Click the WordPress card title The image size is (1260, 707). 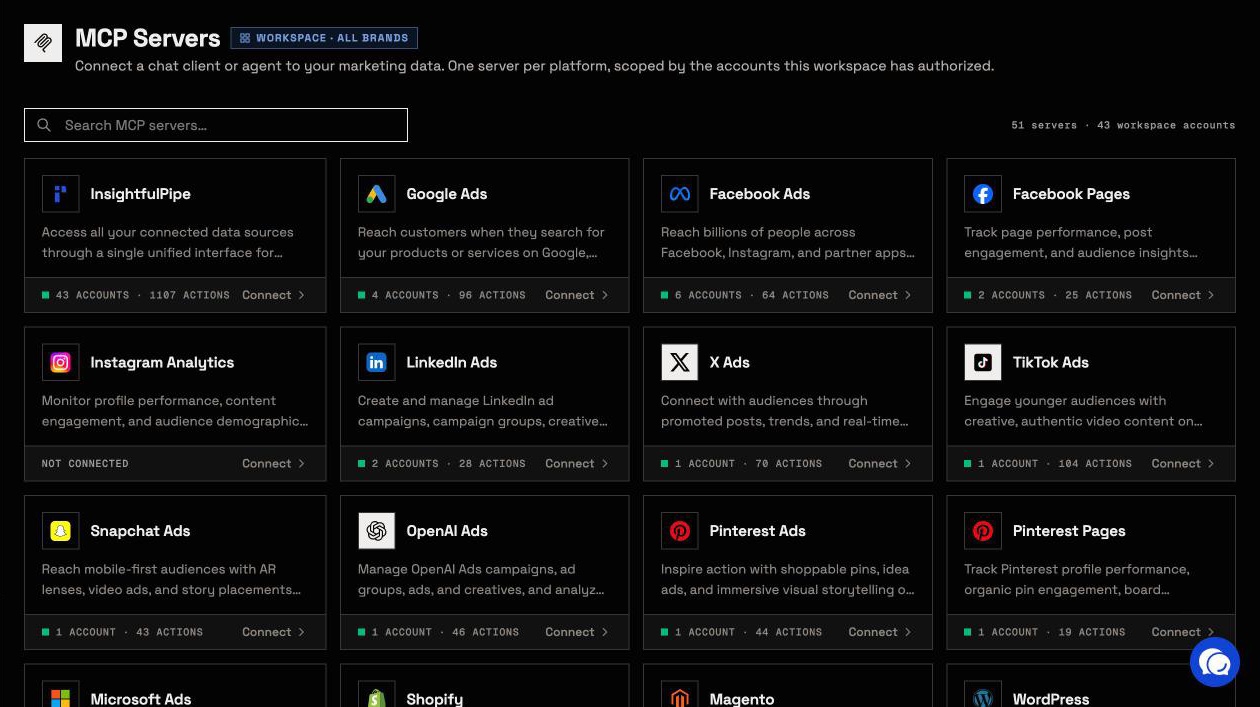click(1050, 699)
